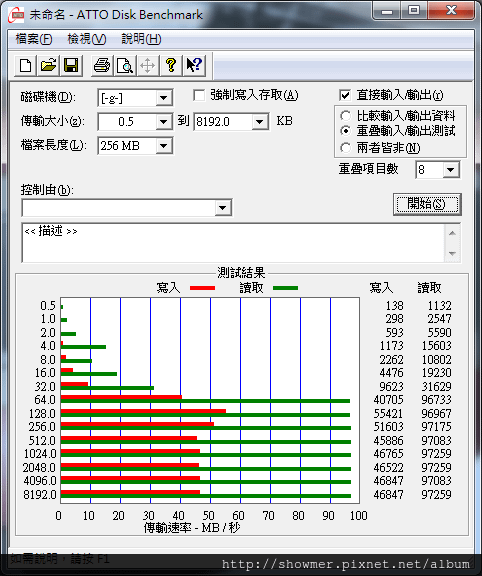
Task: Click the description box scroll down arrow
Action: pyautogui.click(x=452, y=253)
